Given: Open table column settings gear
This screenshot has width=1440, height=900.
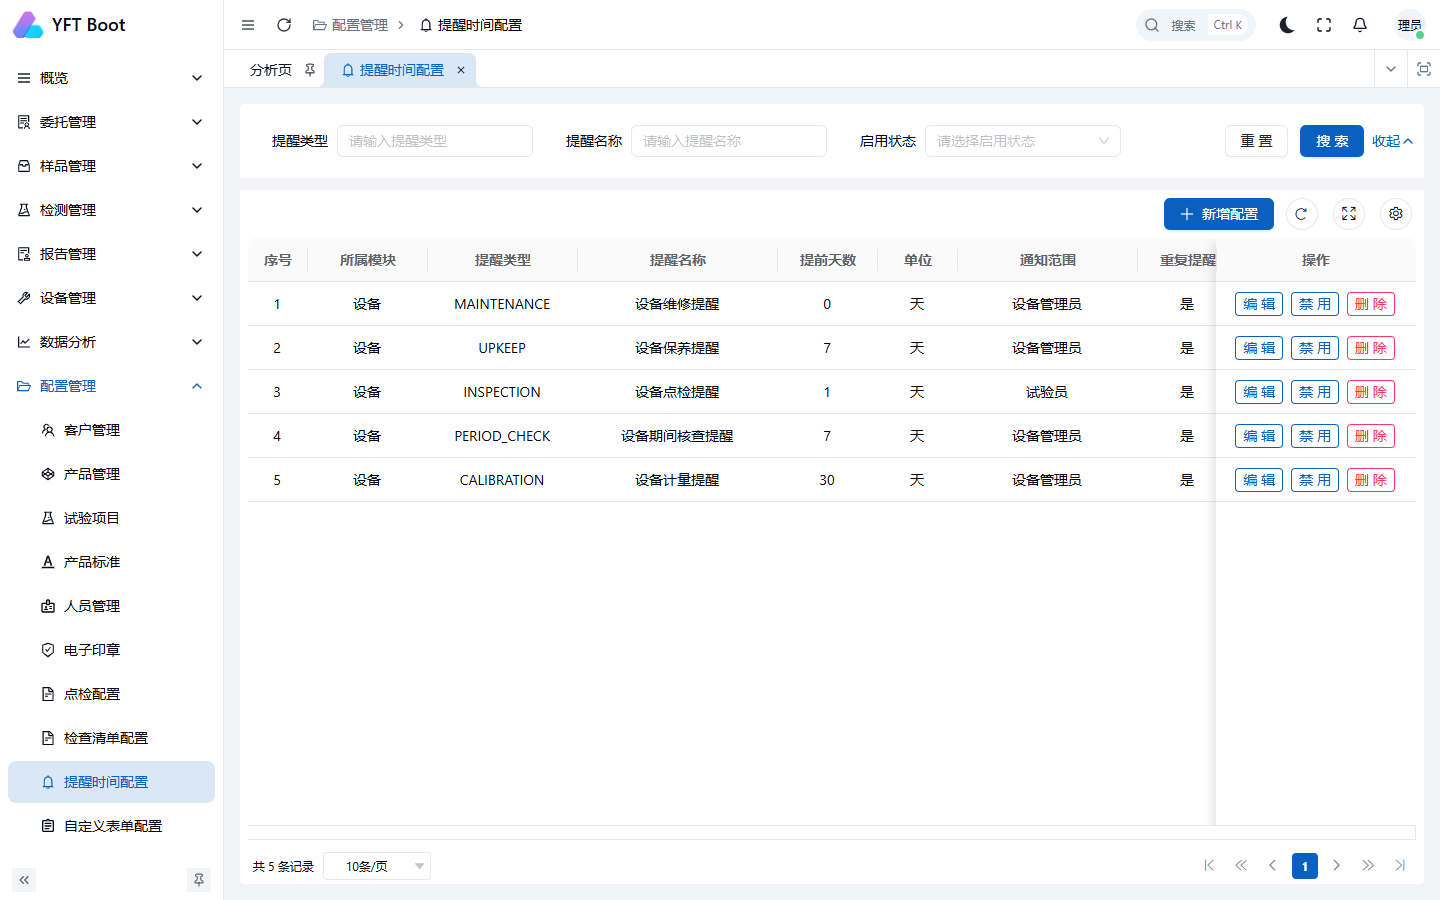Looking at the screenshot, I should pyautogui.click(x=1396, y=214).
